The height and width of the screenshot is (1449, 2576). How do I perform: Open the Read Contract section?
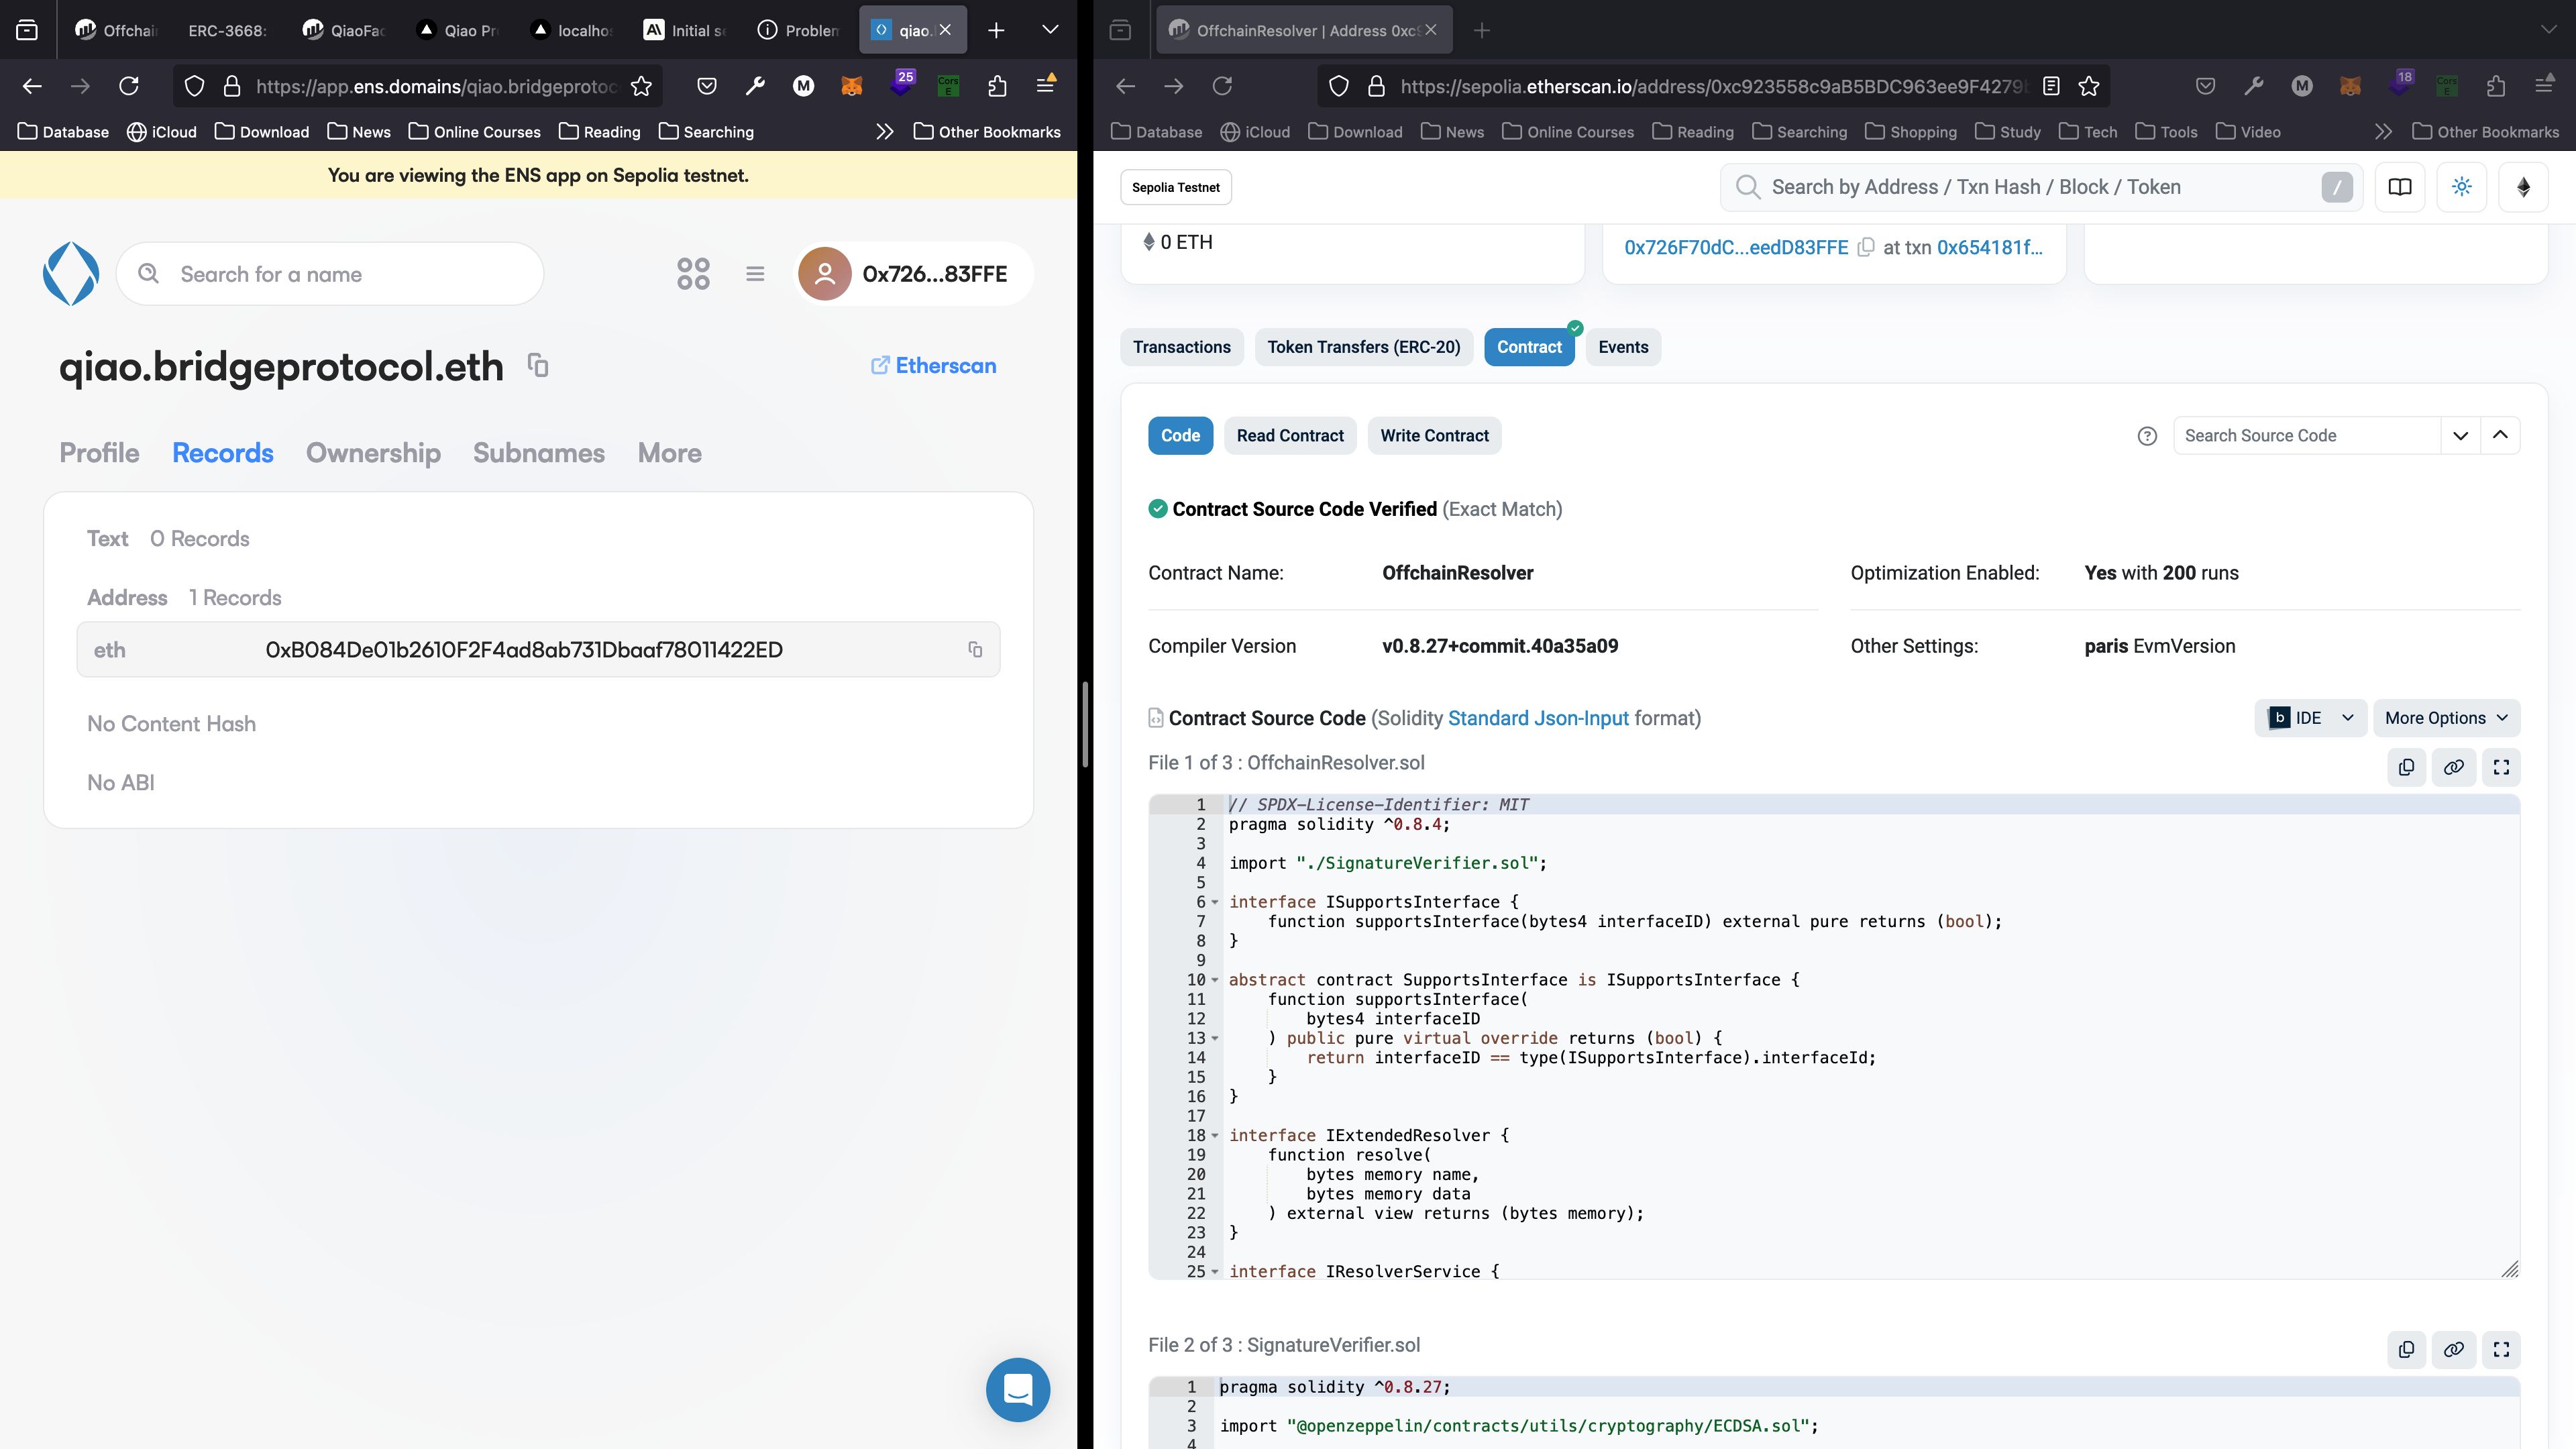tap(1290, 436)
